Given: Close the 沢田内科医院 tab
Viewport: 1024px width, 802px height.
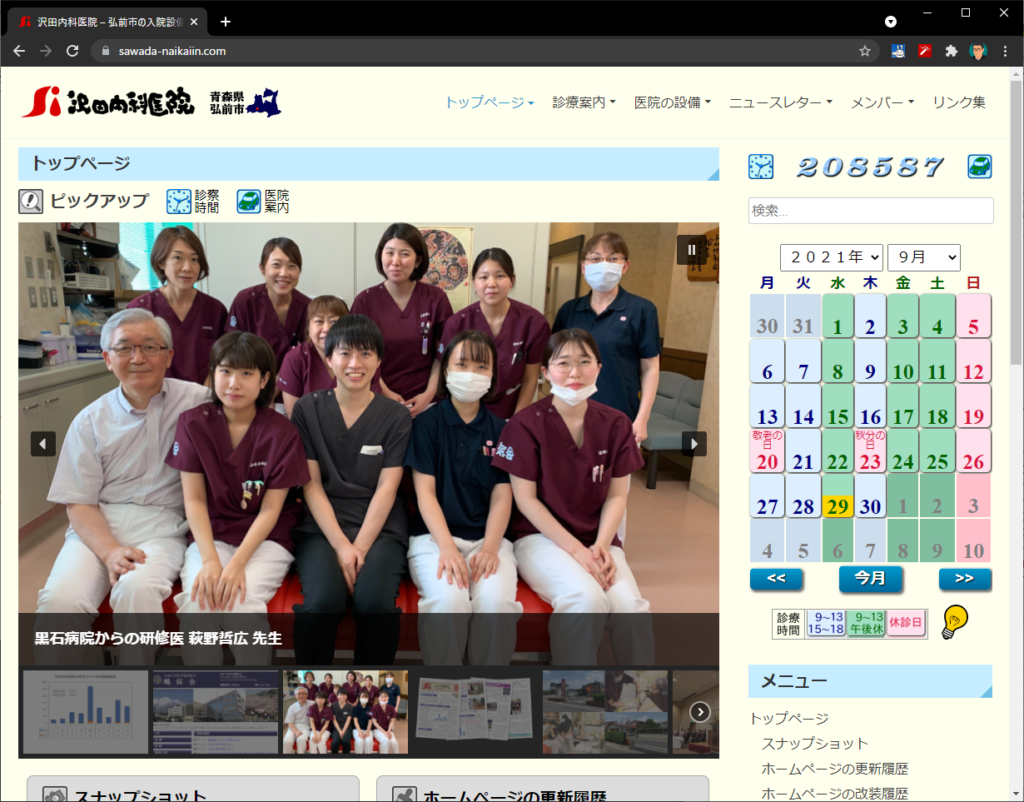Looking at the screenshot, I should click(x=194, y=22).
